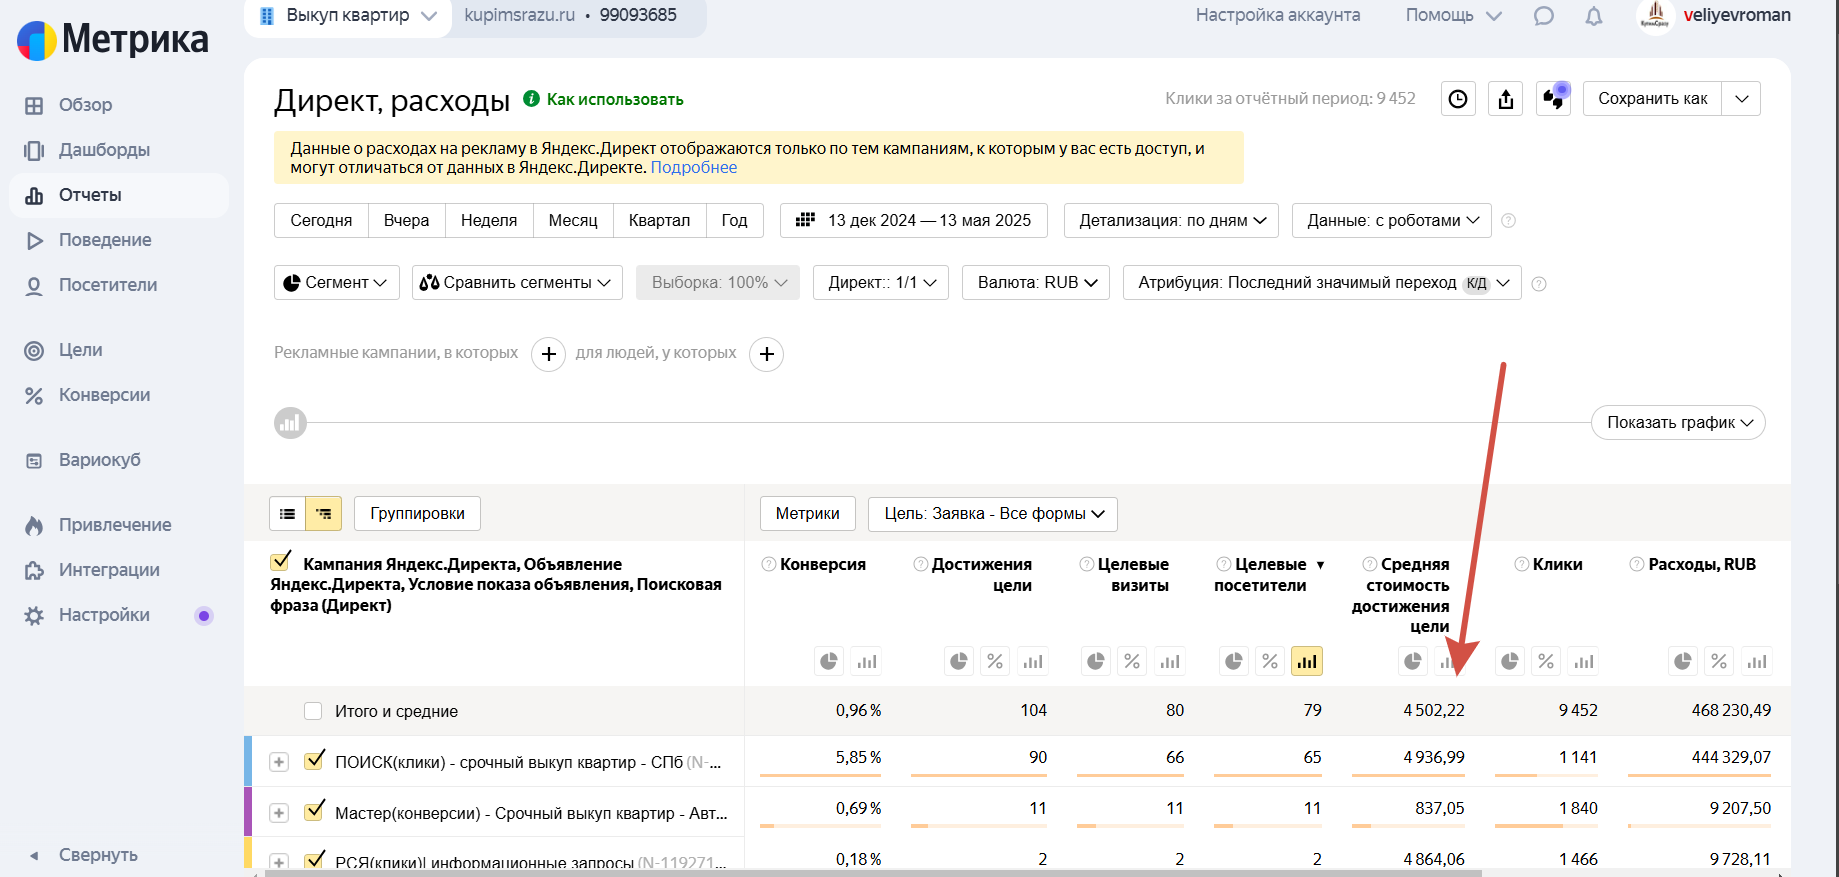Switch to tree list view icon
Image resolution: width=1839 pixels, height=877 pixels.
coord(323,514)
